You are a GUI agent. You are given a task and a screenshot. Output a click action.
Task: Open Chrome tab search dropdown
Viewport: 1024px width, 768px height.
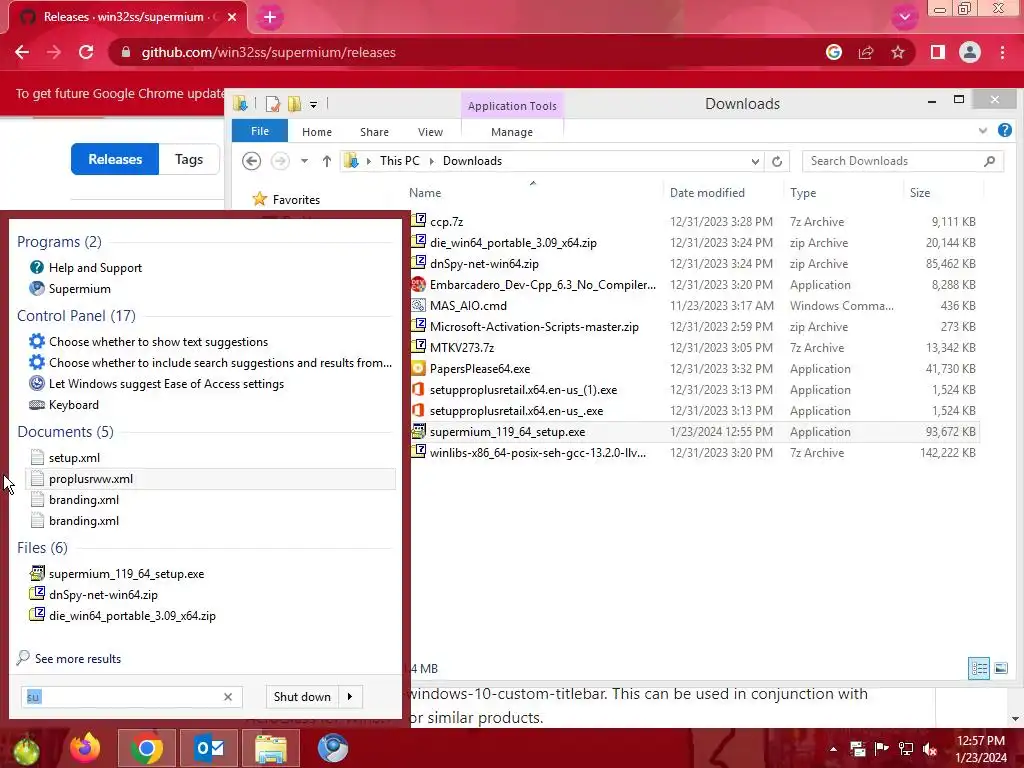tap(904, 17)
